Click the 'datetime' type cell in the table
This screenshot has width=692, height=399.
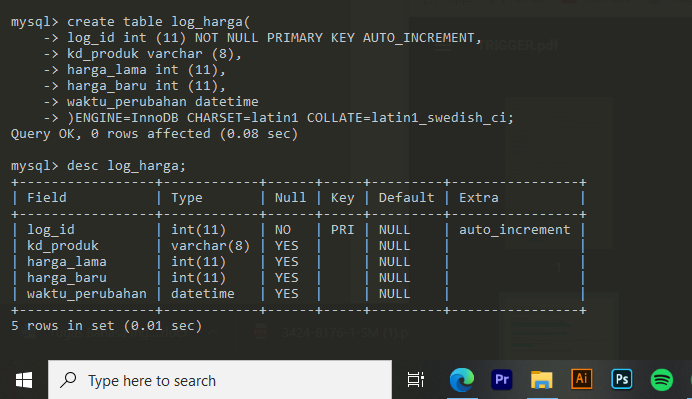coord(203,294)
